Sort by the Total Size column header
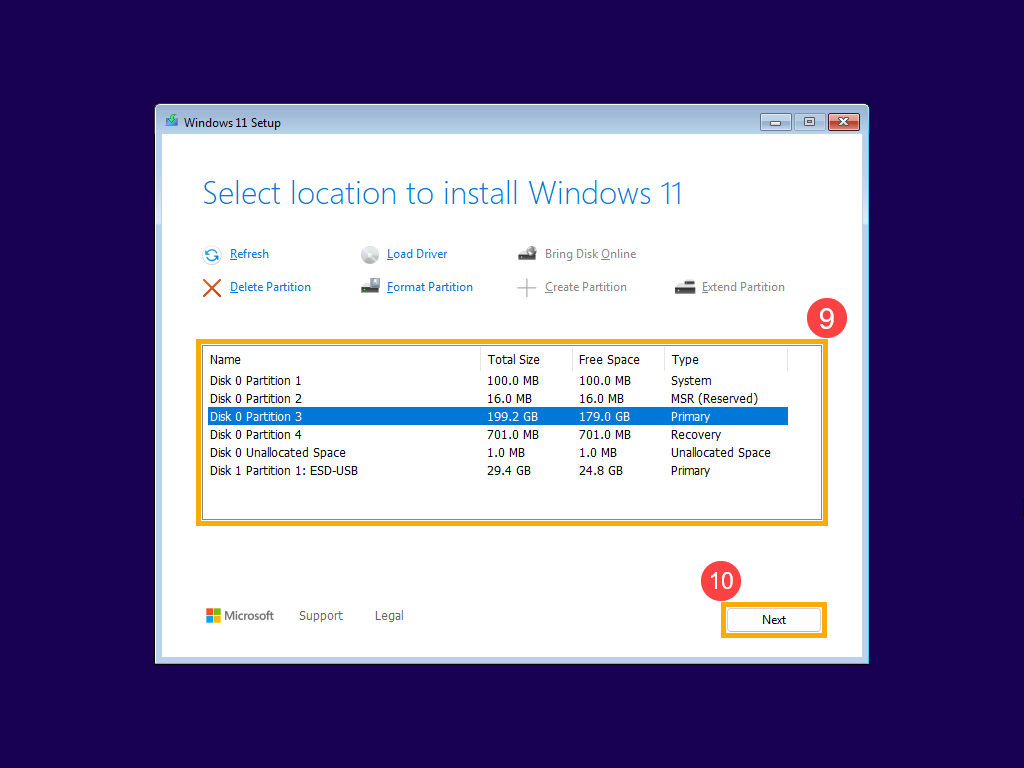1024x768 pixels. [x=526, y=360]
